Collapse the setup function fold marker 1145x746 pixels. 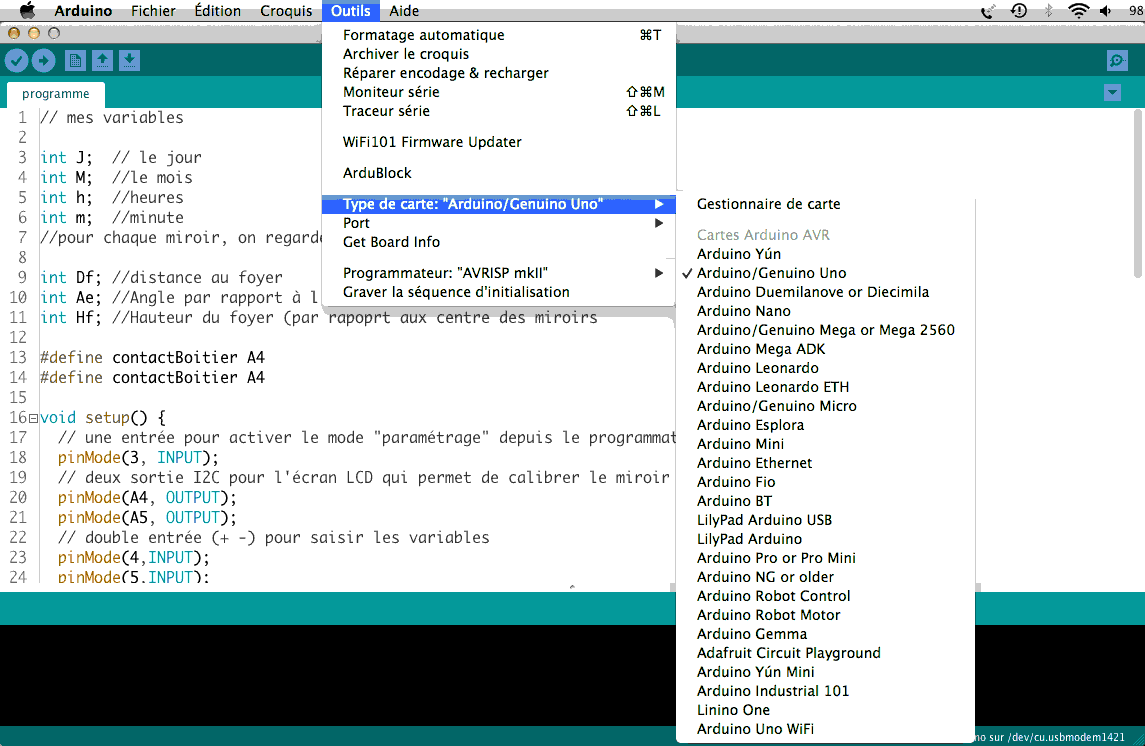click(x=33, y=418)
